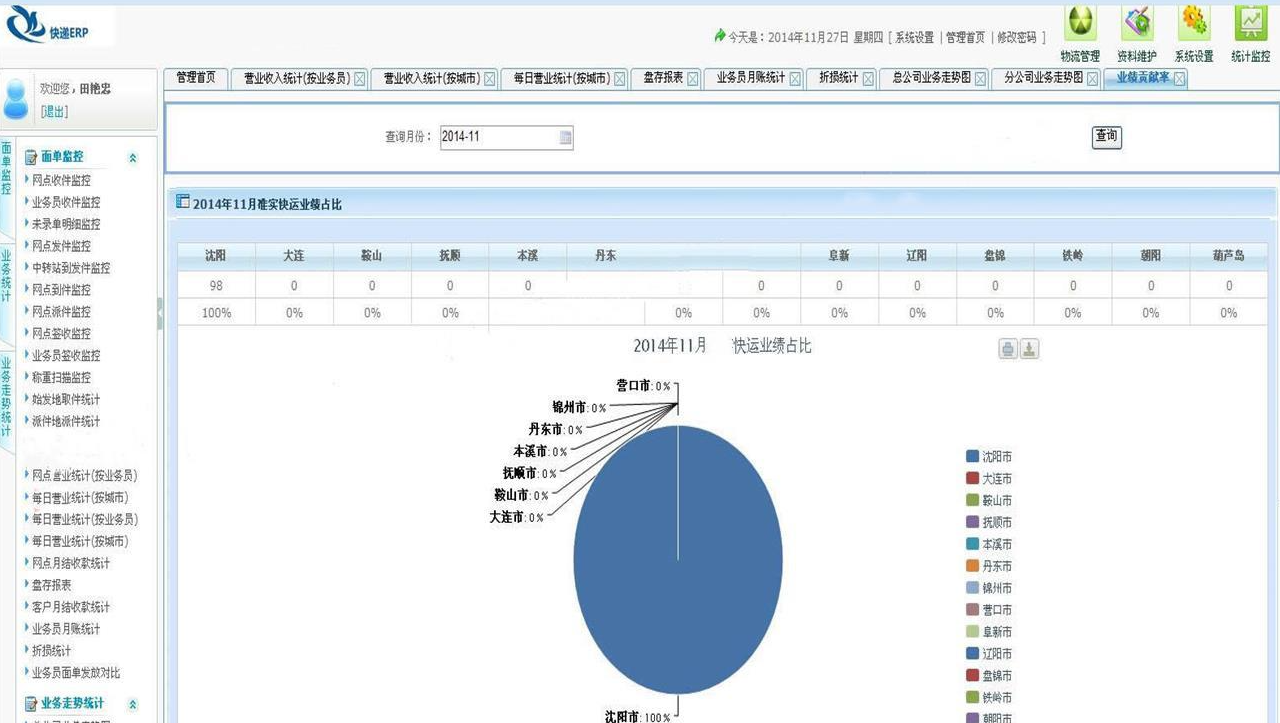
Task: Select the vertical 业务走势统计 side tab
Action: [x=6, y=397]
